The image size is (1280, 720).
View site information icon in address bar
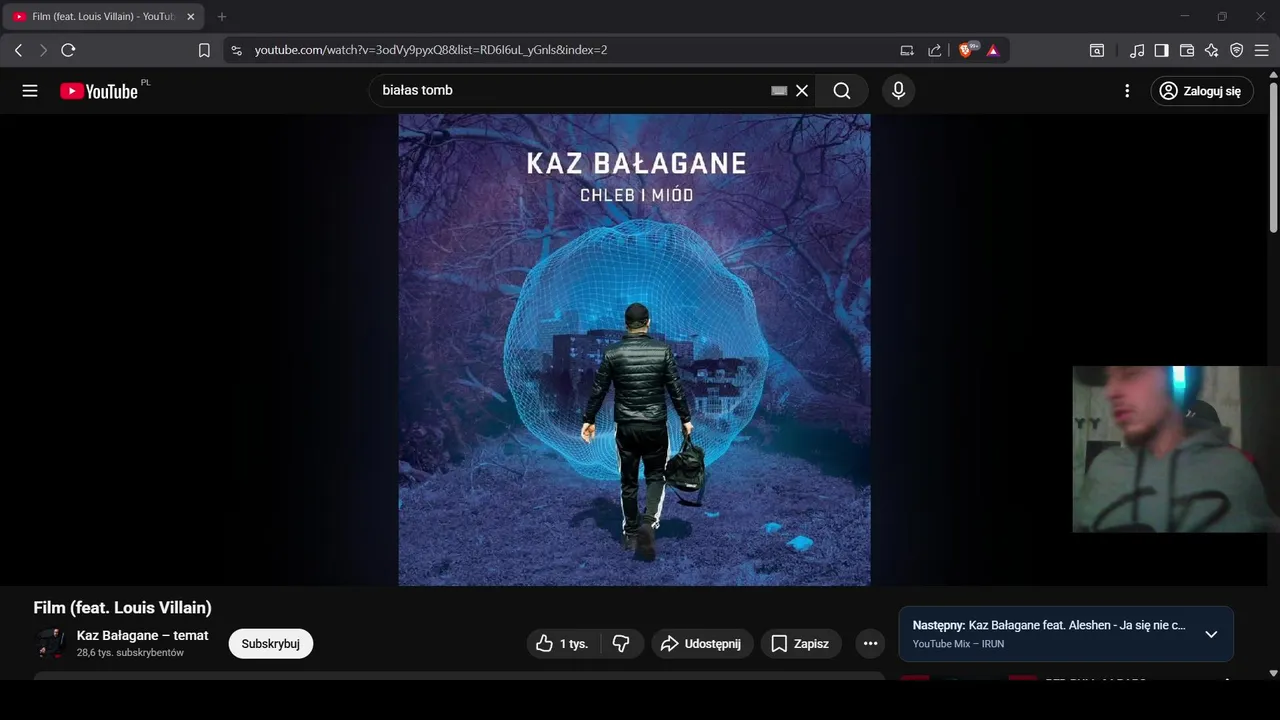point(236,50)
